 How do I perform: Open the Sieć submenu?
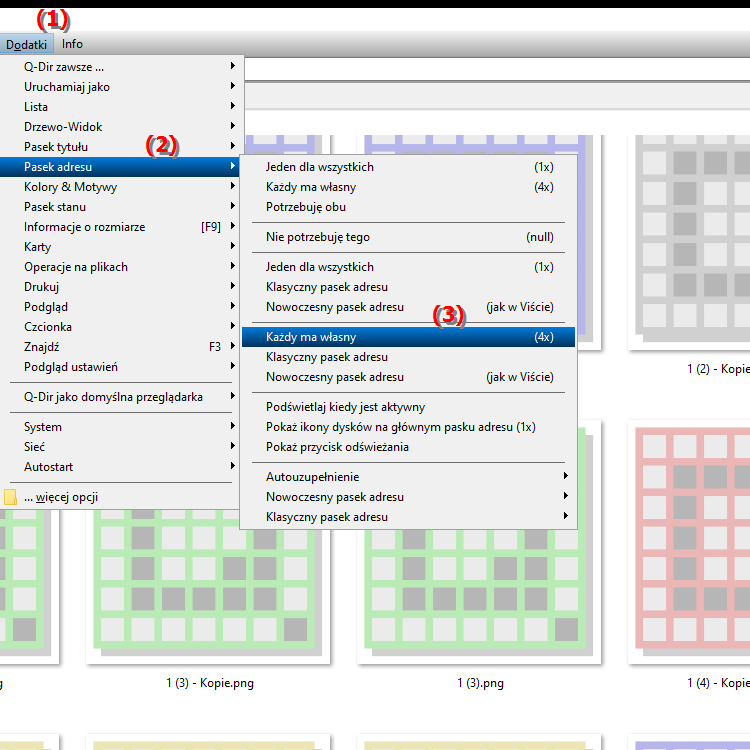pyautogui.click(x=122, y=447)
